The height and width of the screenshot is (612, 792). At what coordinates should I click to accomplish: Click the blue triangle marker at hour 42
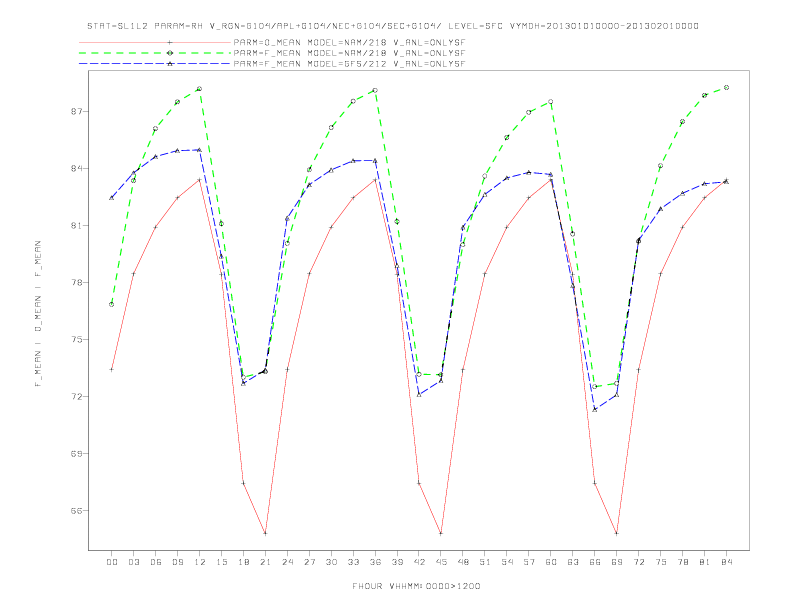click(419, 394)
